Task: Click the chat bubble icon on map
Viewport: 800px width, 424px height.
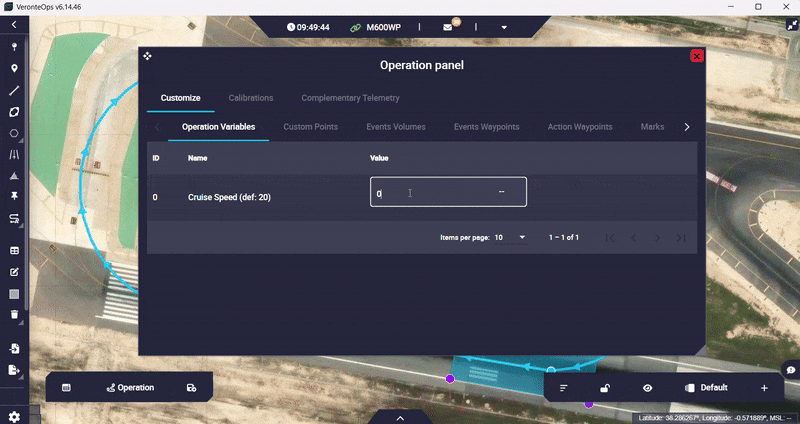Action: point(790,370)
